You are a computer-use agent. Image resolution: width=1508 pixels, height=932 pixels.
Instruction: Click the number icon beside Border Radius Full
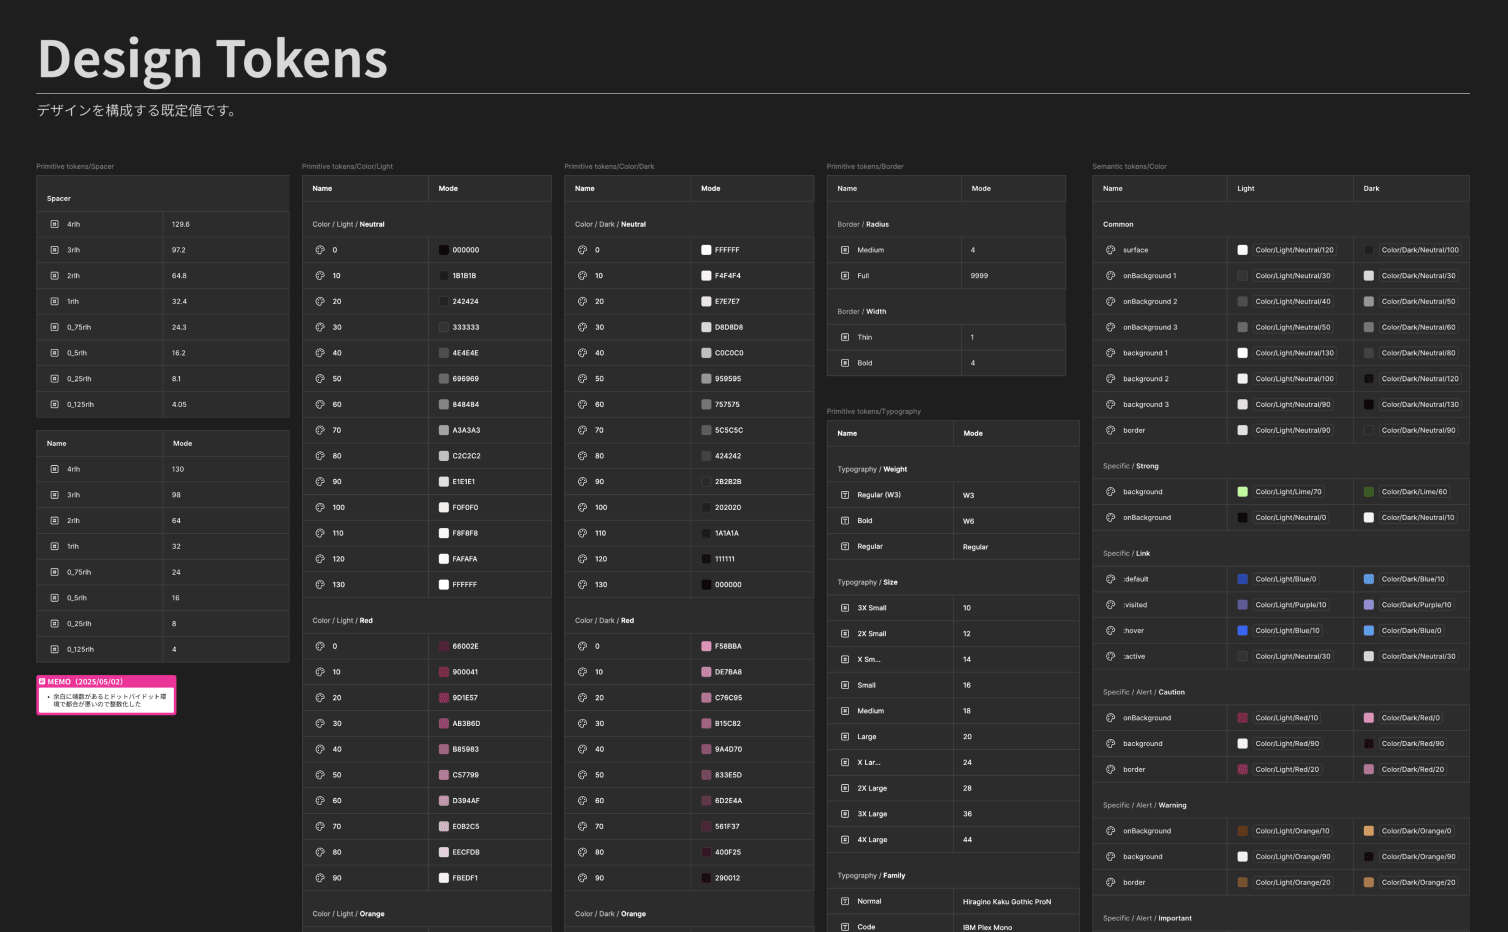845,276
